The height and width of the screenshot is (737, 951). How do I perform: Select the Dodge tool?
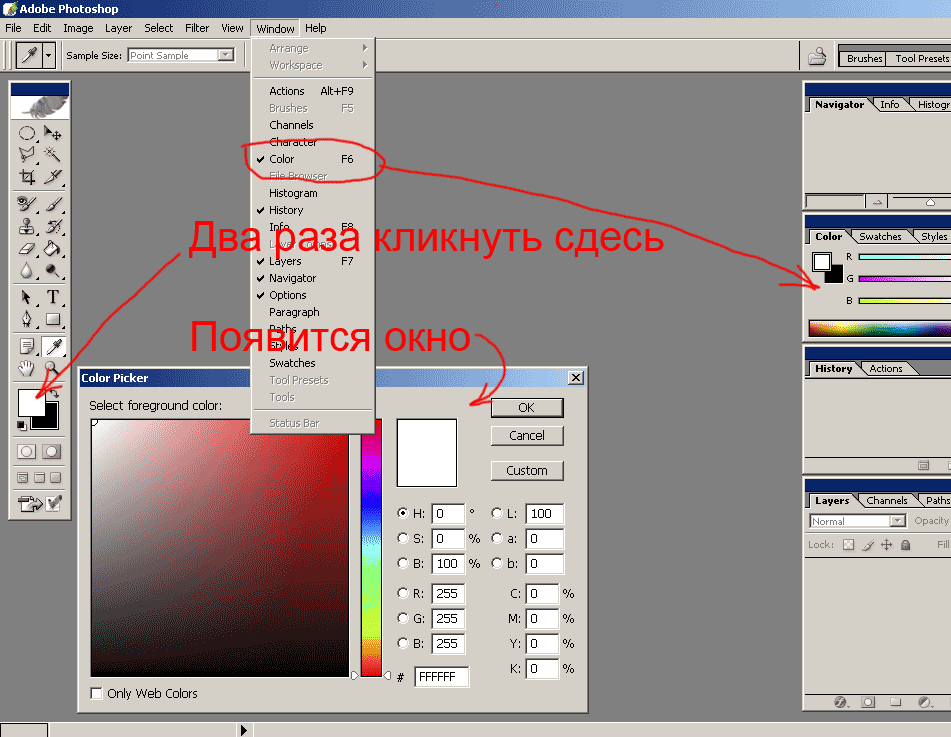click(x=53, y=271)
